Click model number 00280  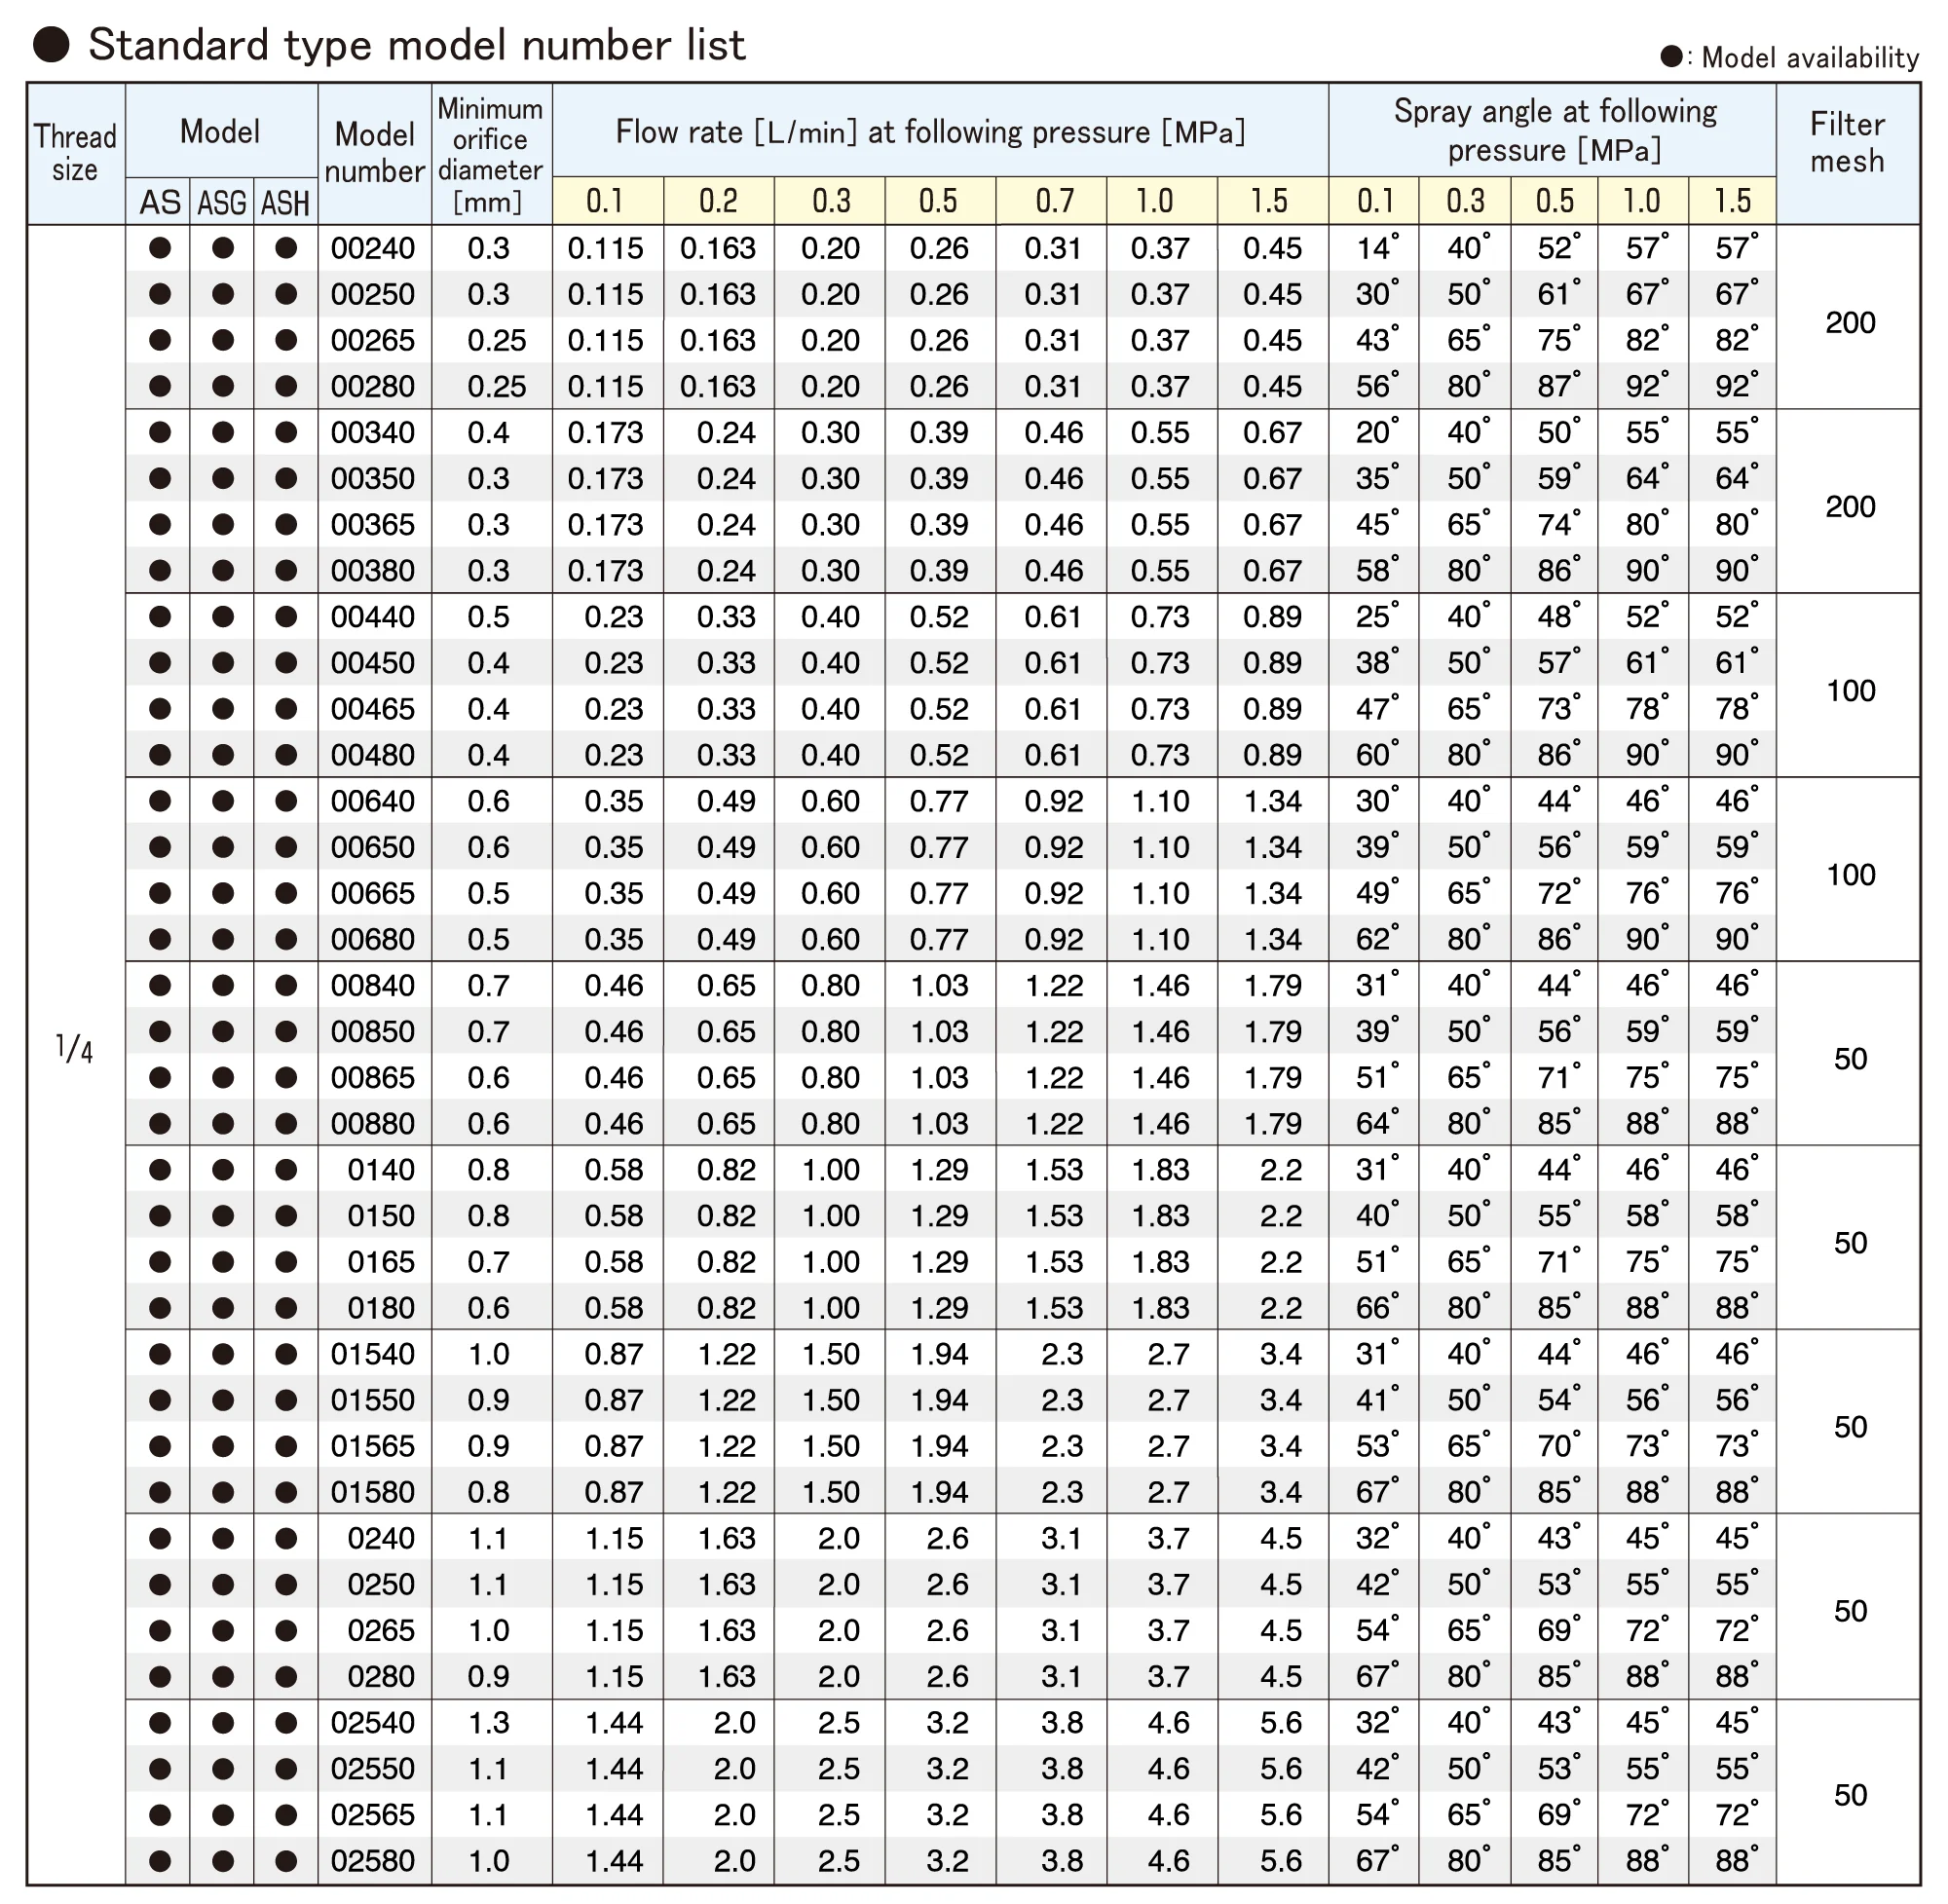[373, 386]
